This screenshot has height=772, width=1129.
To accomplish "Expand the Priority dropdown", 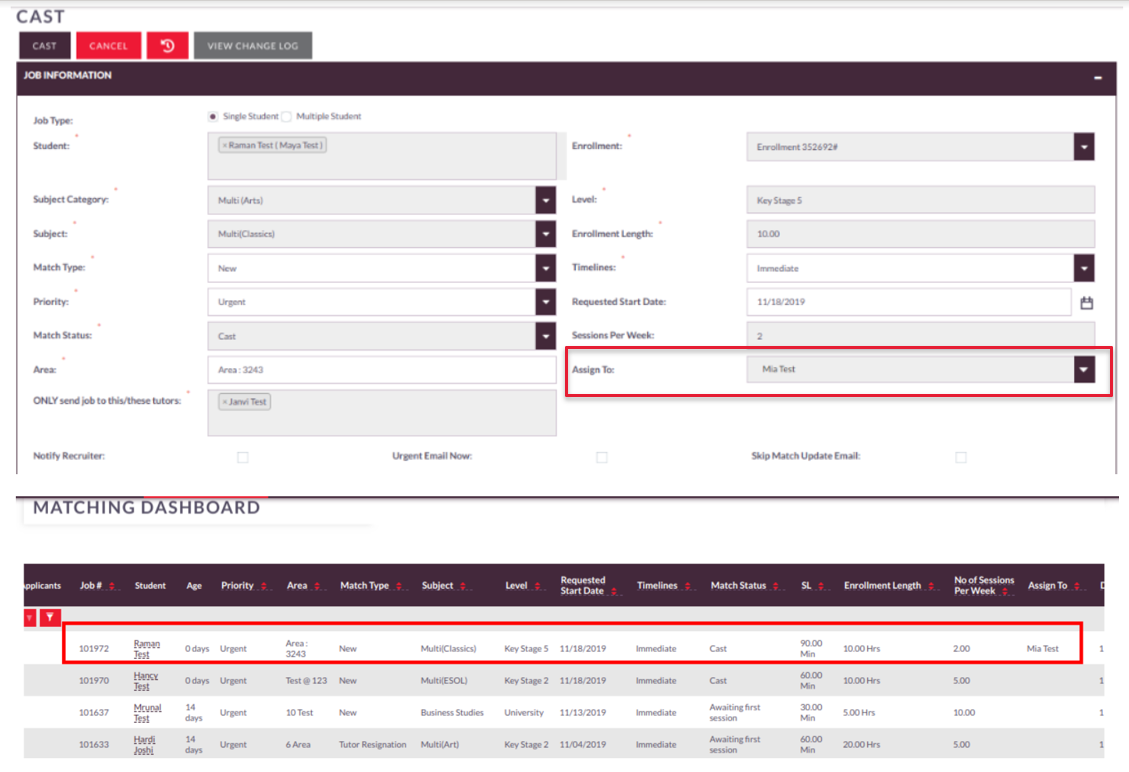I will pos(546,302).
